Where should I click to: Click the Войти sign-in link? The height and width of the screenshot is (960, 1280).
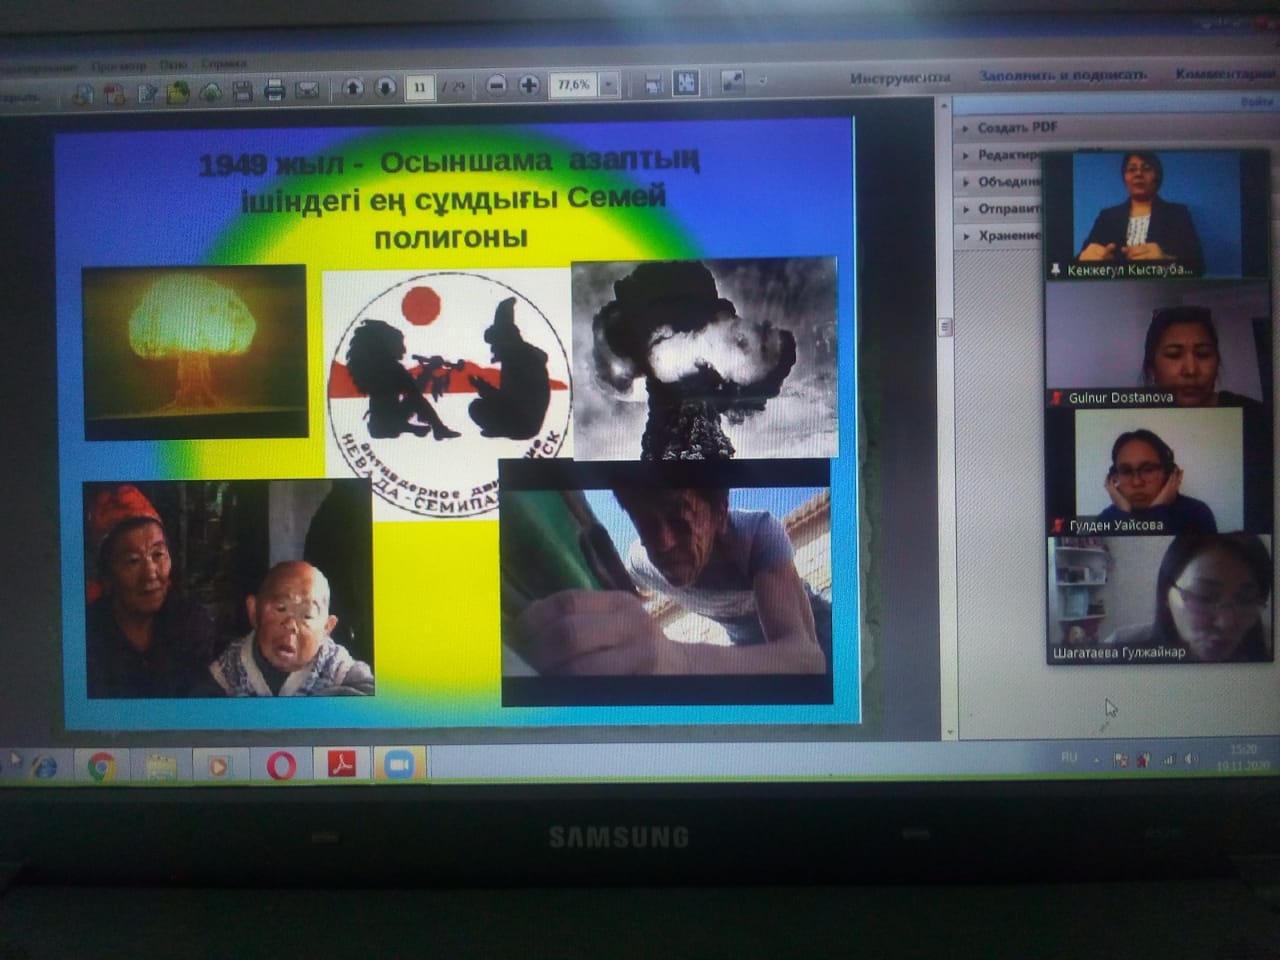(1256, 102)
